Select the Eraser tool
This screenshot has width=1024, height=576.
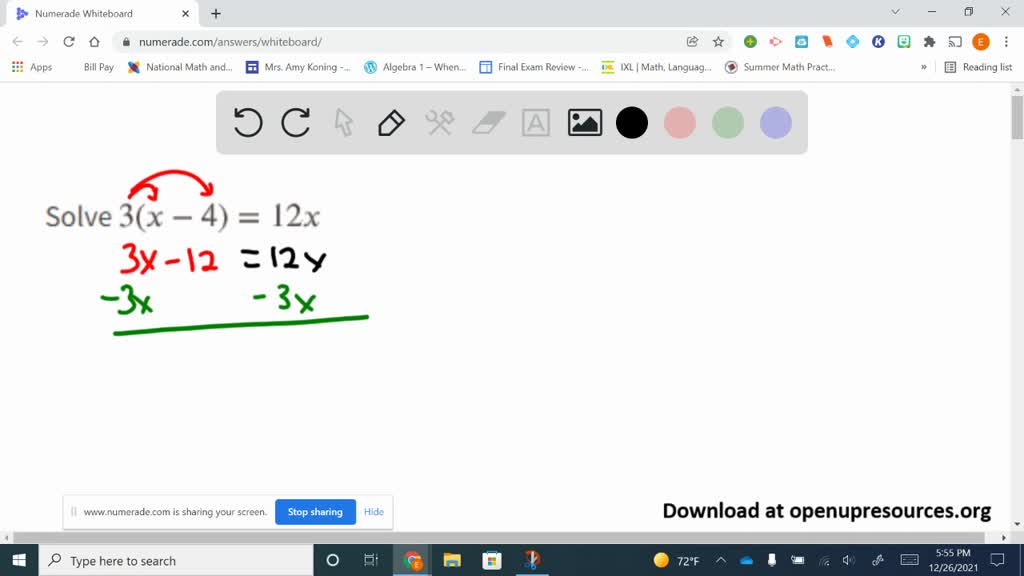(x=487, y=122)
